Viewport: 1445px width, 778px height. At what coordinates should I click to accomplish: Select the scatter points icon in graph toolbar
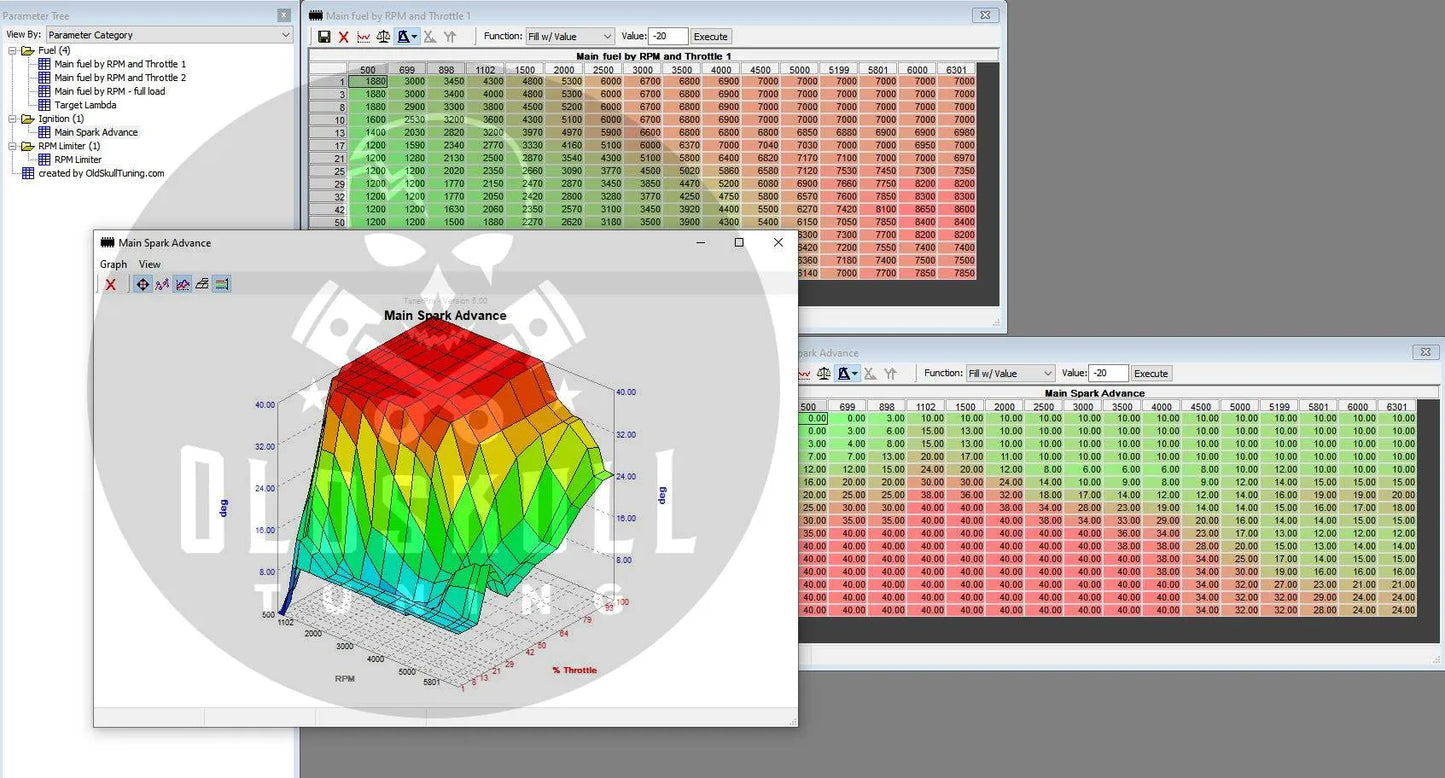pyautogui.click(x=162, y=285)
